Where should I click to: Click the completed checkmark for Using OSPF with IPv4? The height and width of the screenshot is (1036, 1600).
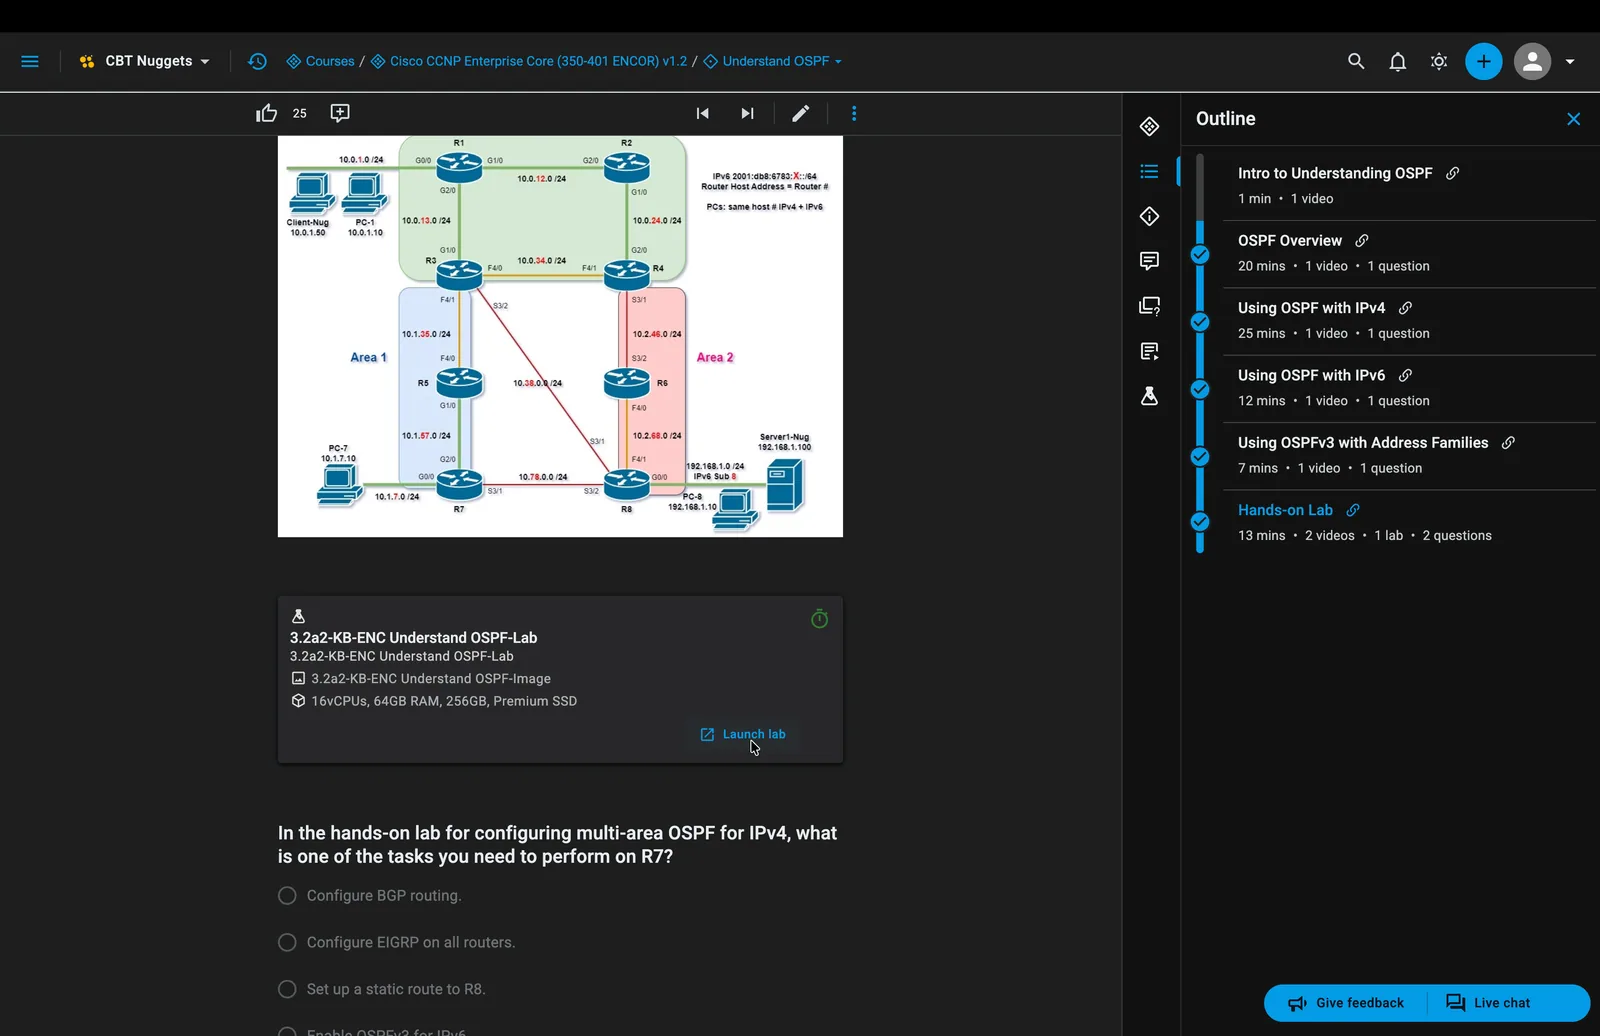1200,322
